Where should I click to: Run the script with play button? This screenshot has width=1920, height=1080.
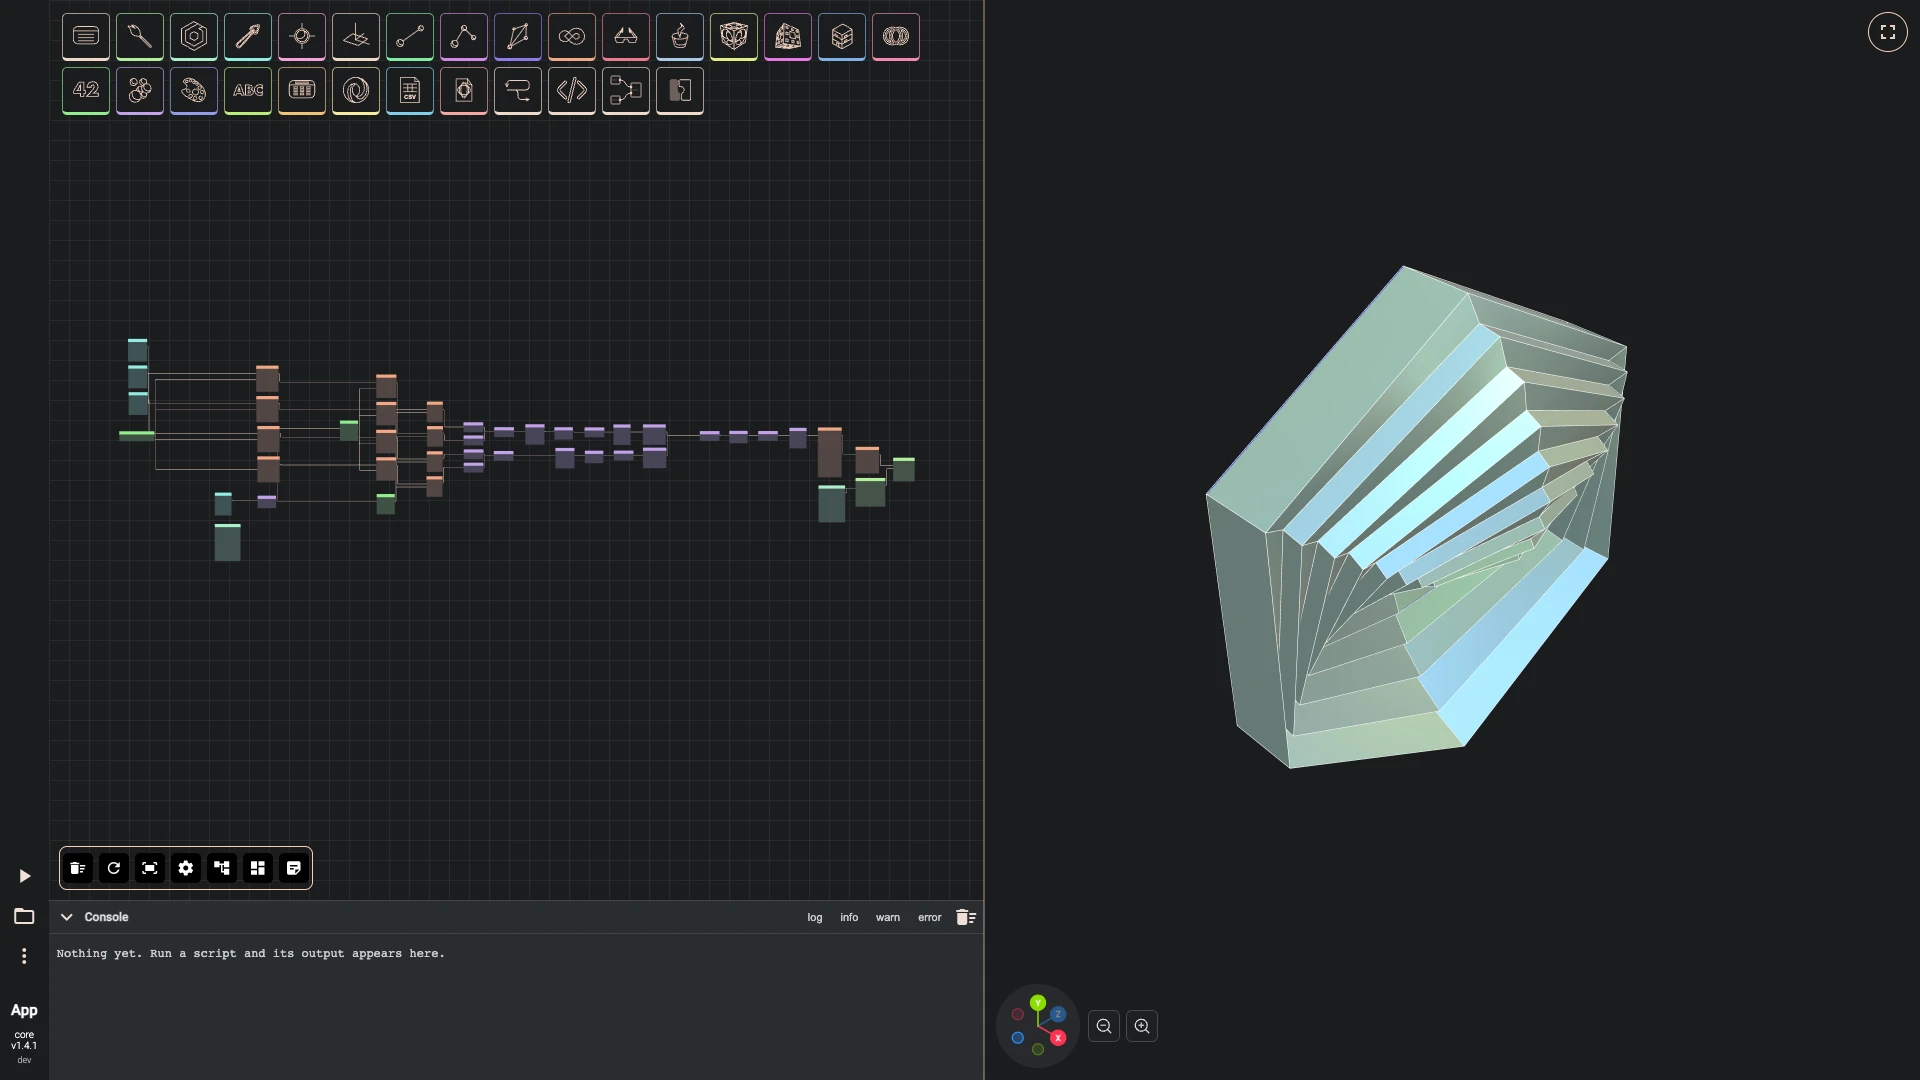(24, 876)
